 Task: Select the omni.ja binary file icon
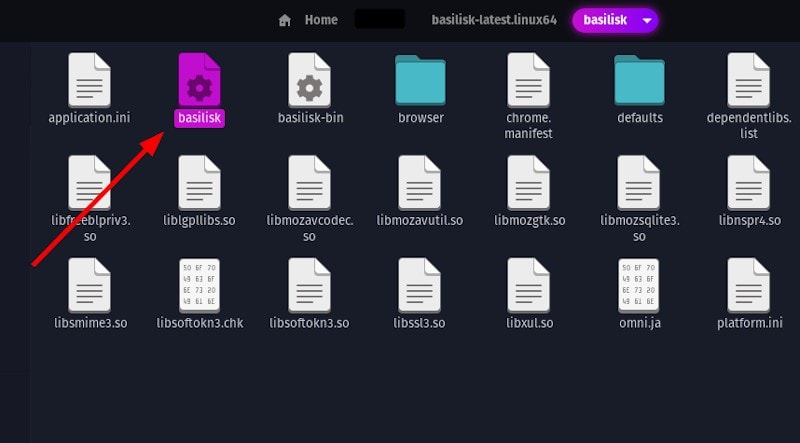point(638,285)
